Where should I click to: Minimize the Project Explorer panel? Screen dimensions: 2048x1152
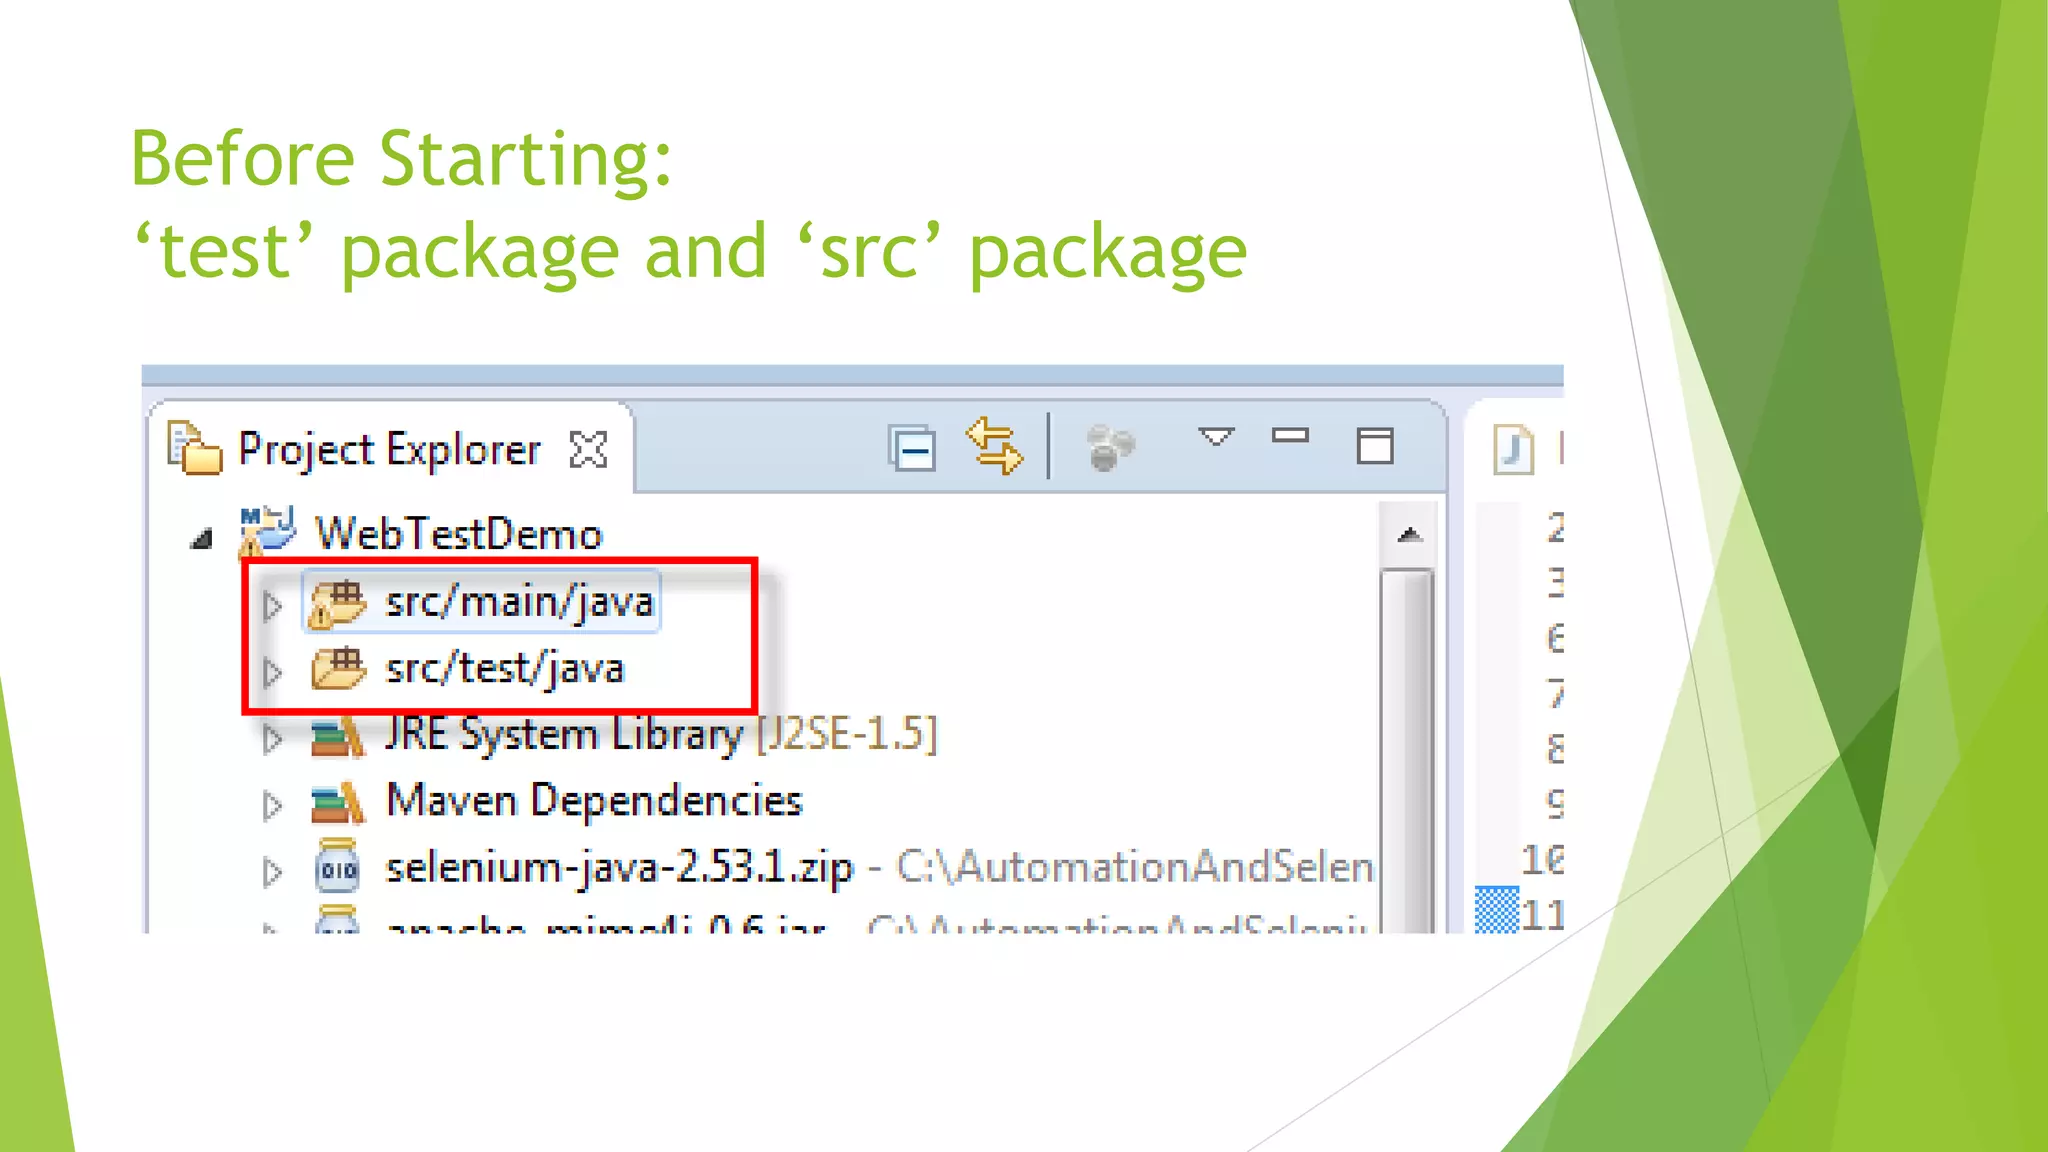[x=1290, y=436]
